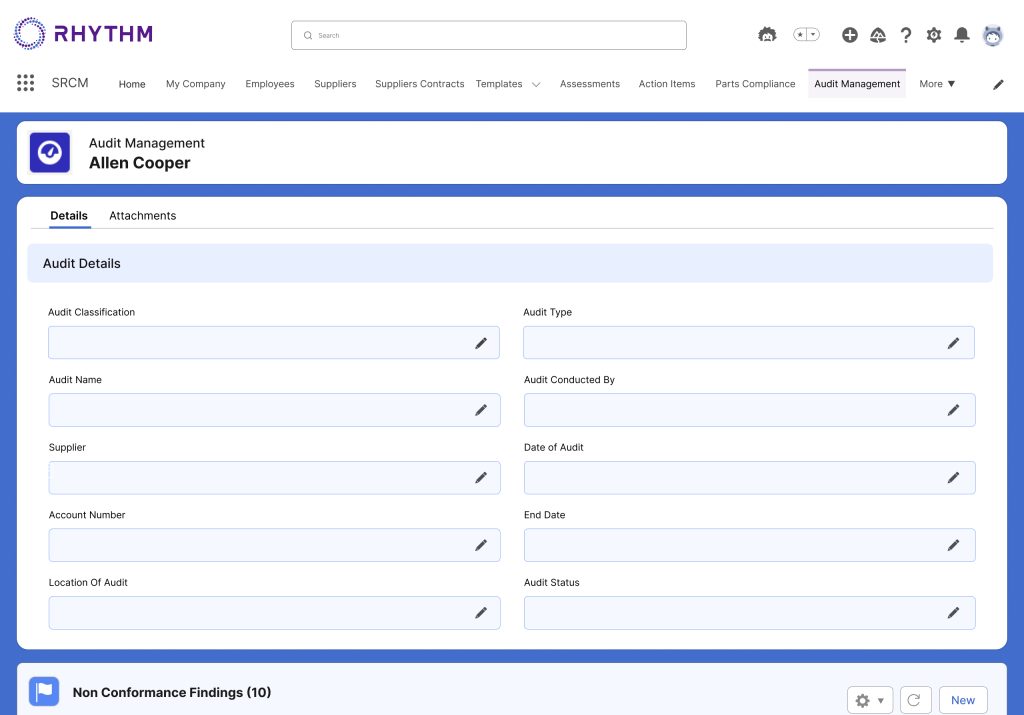Image resolution: width=1024 pixels, height=715 pixels.
Task: Open the app launcher grid icon
Action: coord(26,83)
